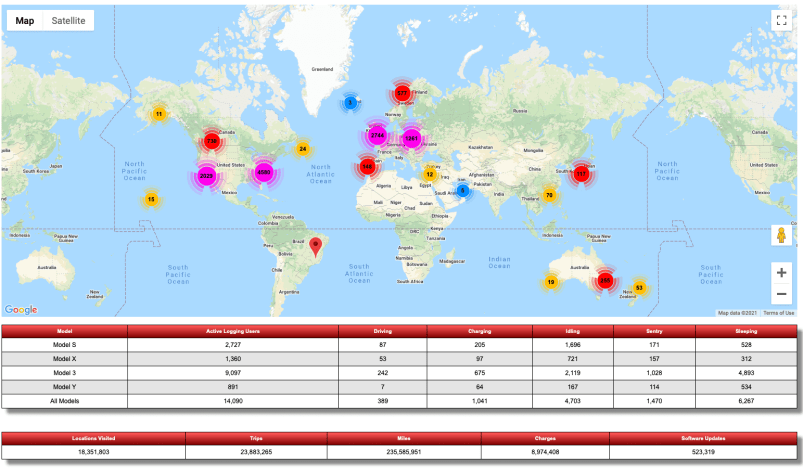Click the Model S active users value 2,727
This screenshot has height=475, width=803.
tap(233, 345)
